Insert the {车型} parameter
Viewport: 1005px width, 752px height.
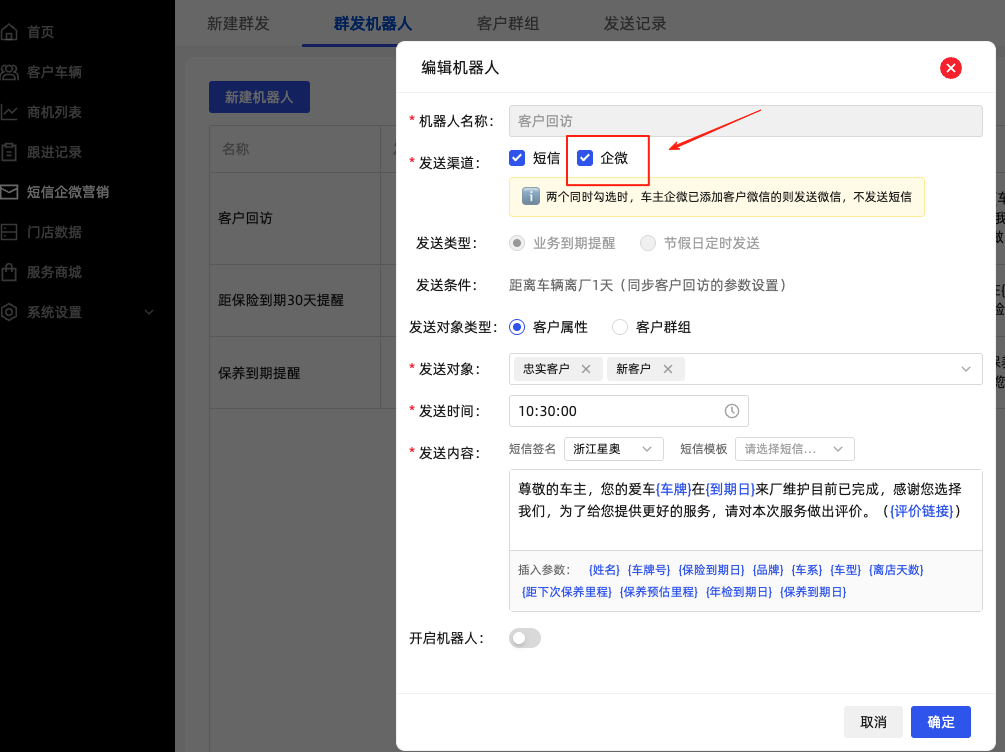click(x=845, y=570)
